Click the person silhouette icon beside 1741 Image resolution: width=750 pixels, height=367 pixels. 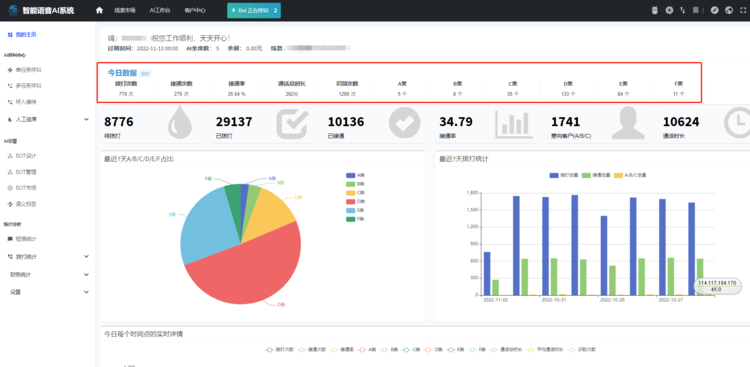click(x=628, y=123)
